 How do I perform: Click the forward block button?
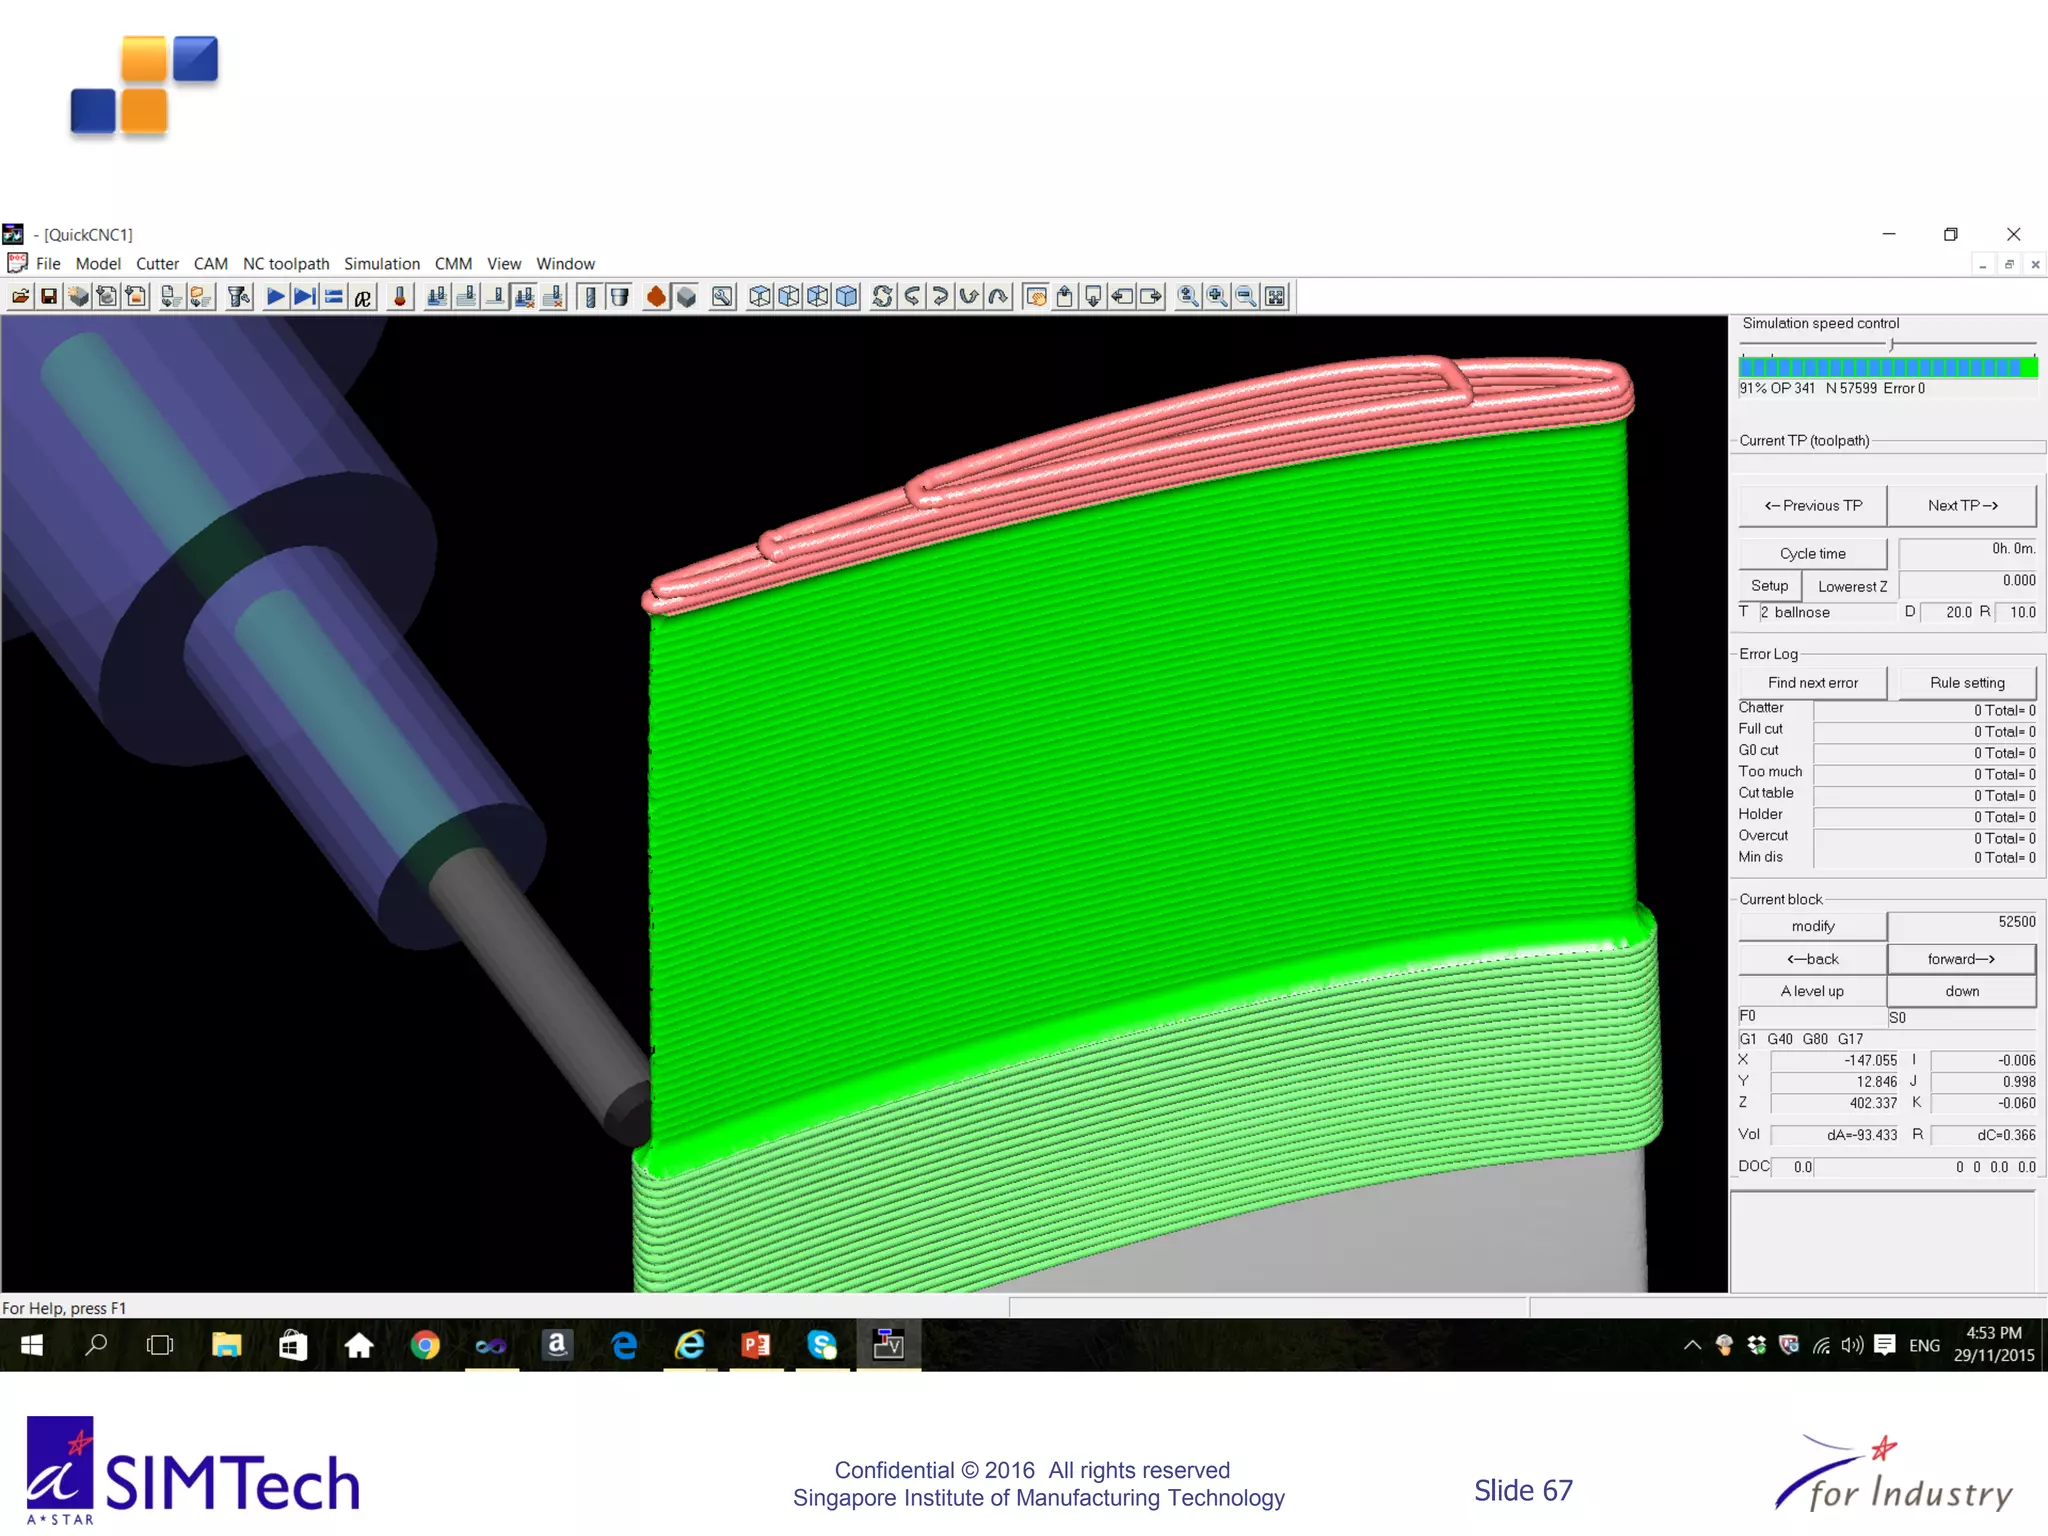pos(1961,959)
